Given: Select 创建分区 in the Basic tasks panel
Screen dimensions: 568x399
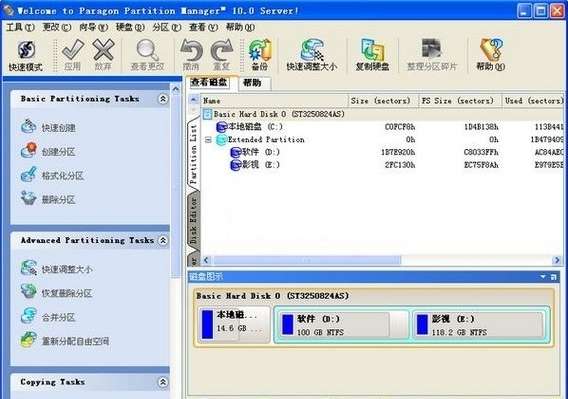Looking at the screenshot, I should pos(49,151).
